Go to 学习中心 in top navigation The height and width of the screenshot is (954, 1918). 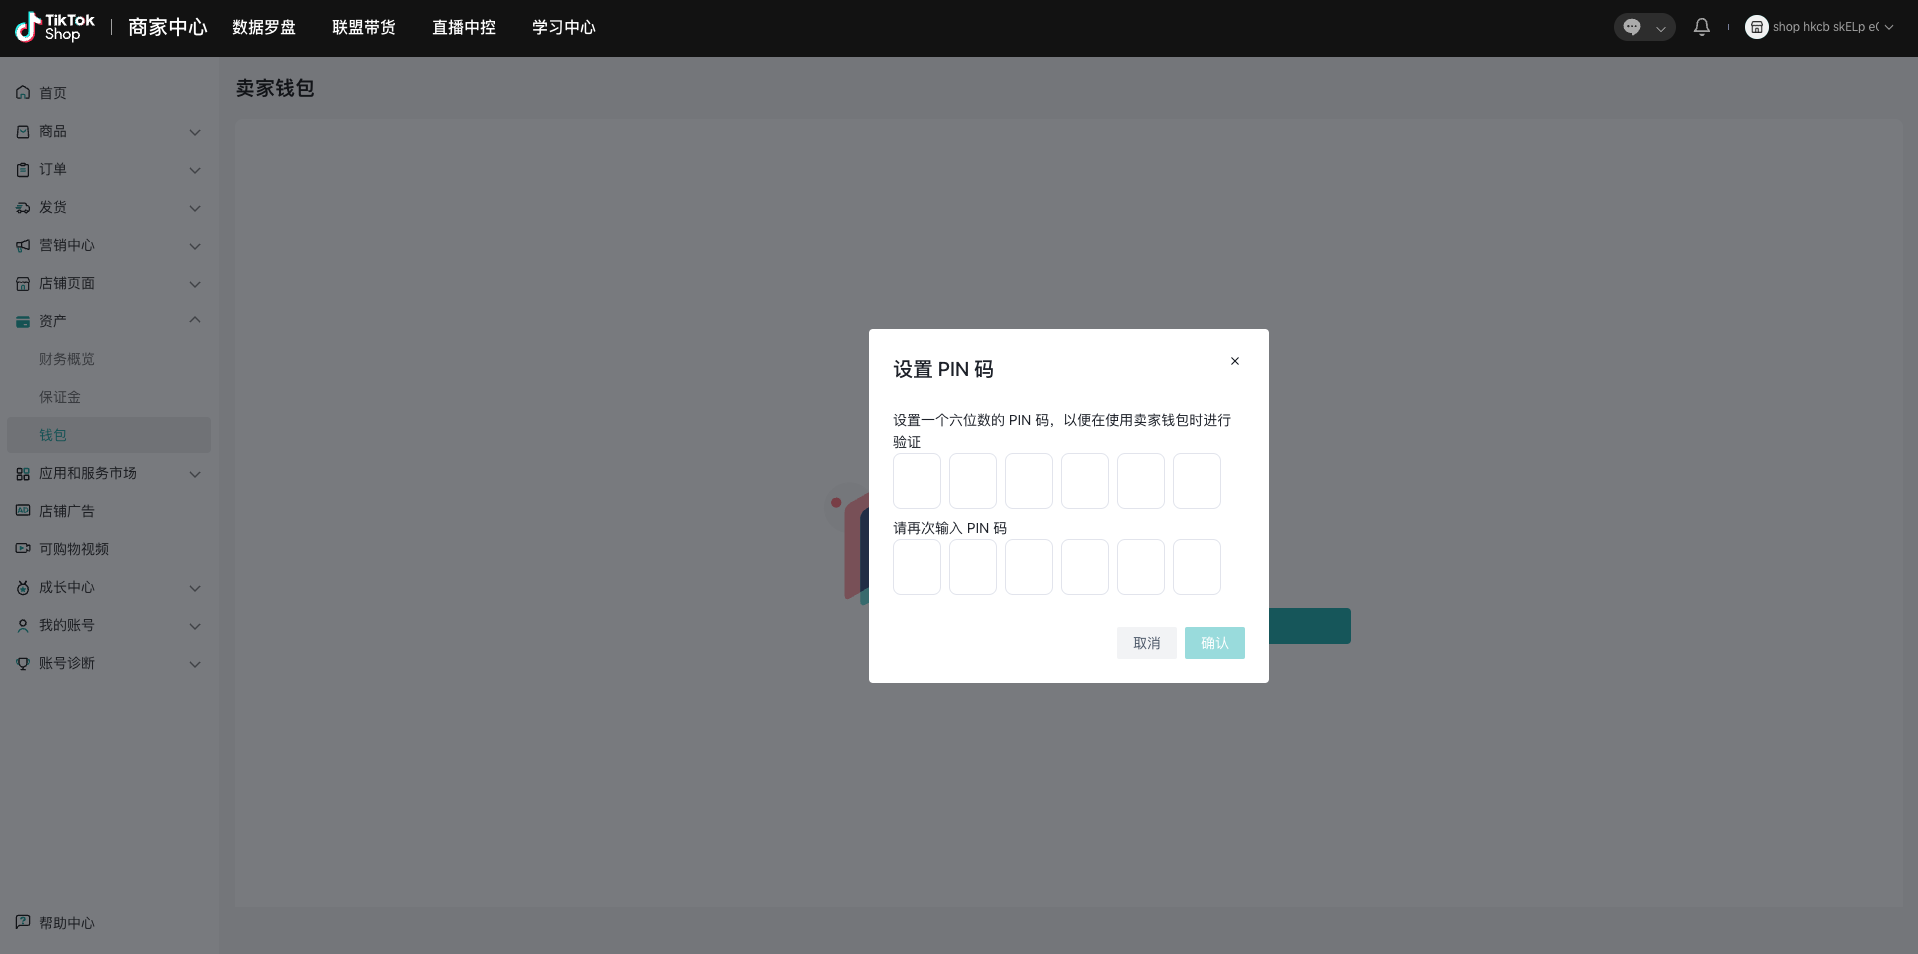coord(563,27)
